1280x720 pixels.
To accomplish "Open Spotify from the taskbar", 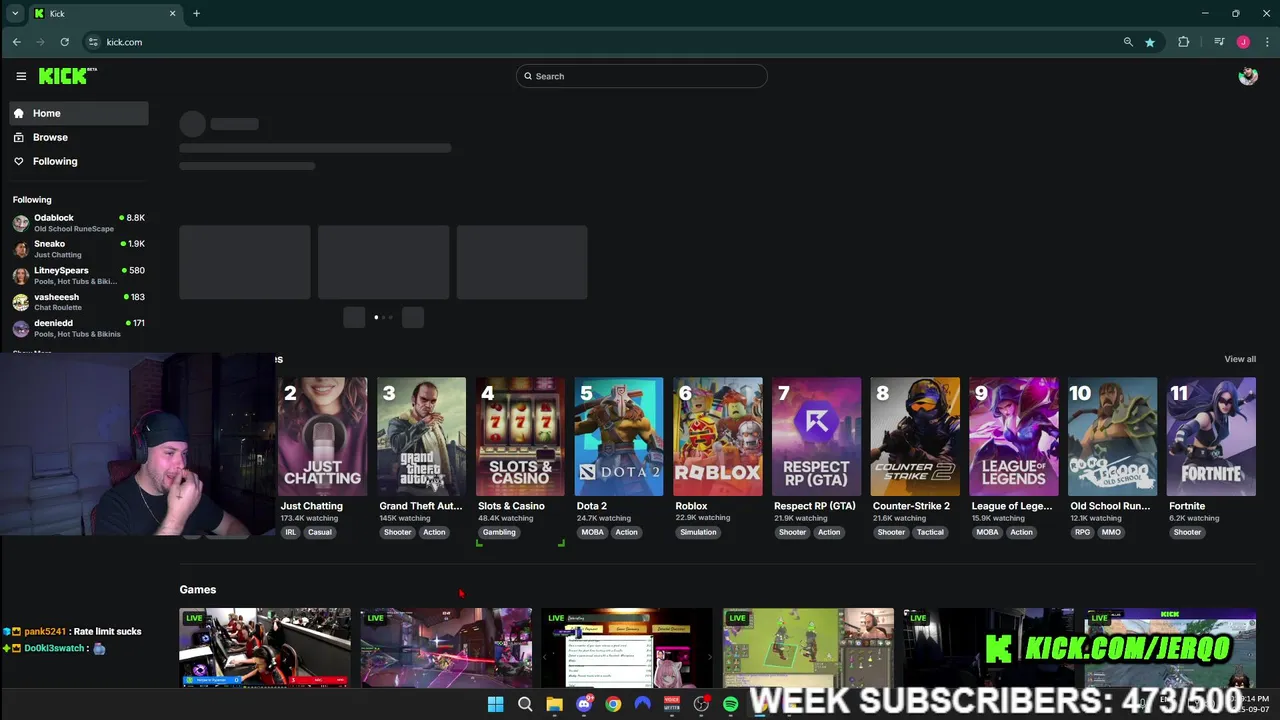I will 731,704.
